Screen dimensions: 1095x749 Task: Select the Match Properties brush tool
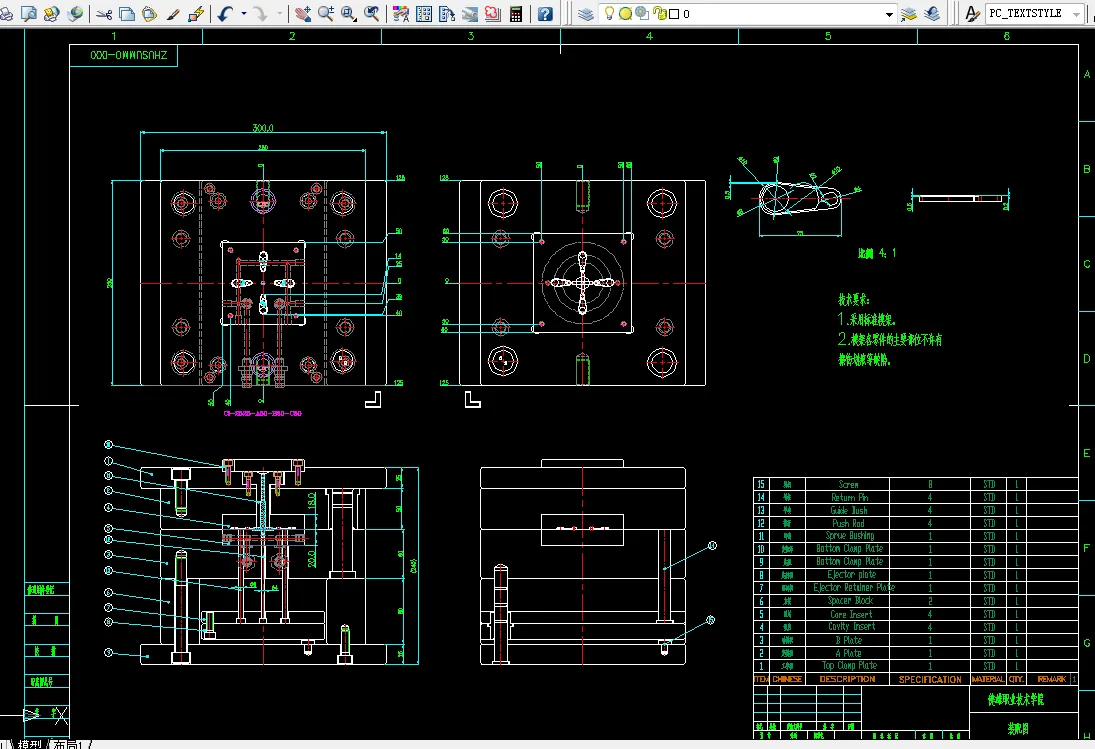(172, 13)
